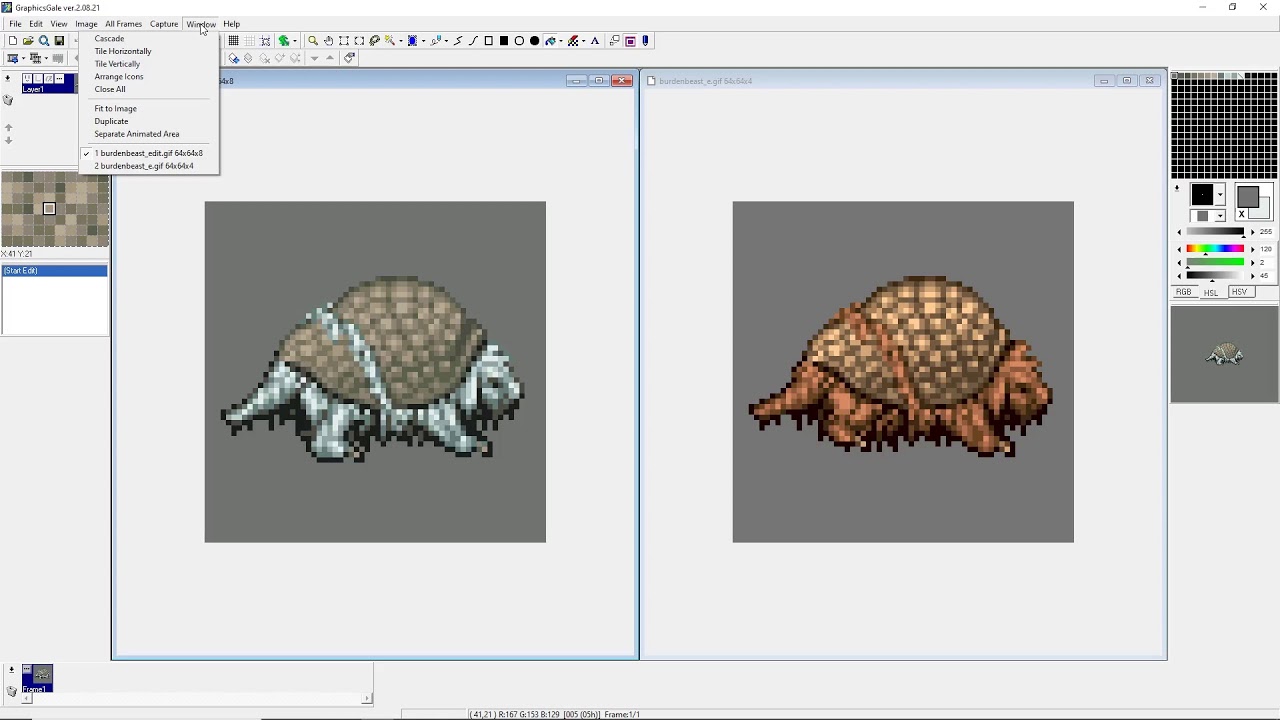Select the outlined ellipse tool
Screen dimensions: 1280x720
[519, 41]
